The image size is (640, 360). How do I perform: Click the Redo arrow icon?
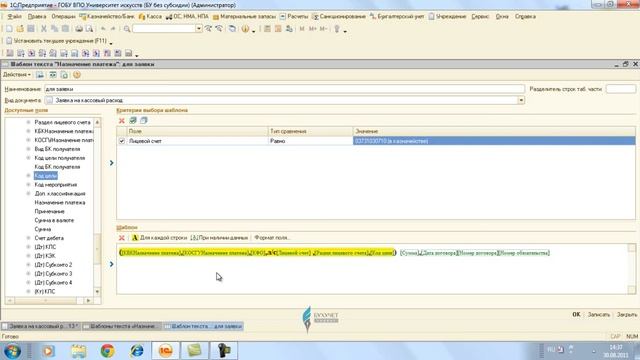[113, 29]
